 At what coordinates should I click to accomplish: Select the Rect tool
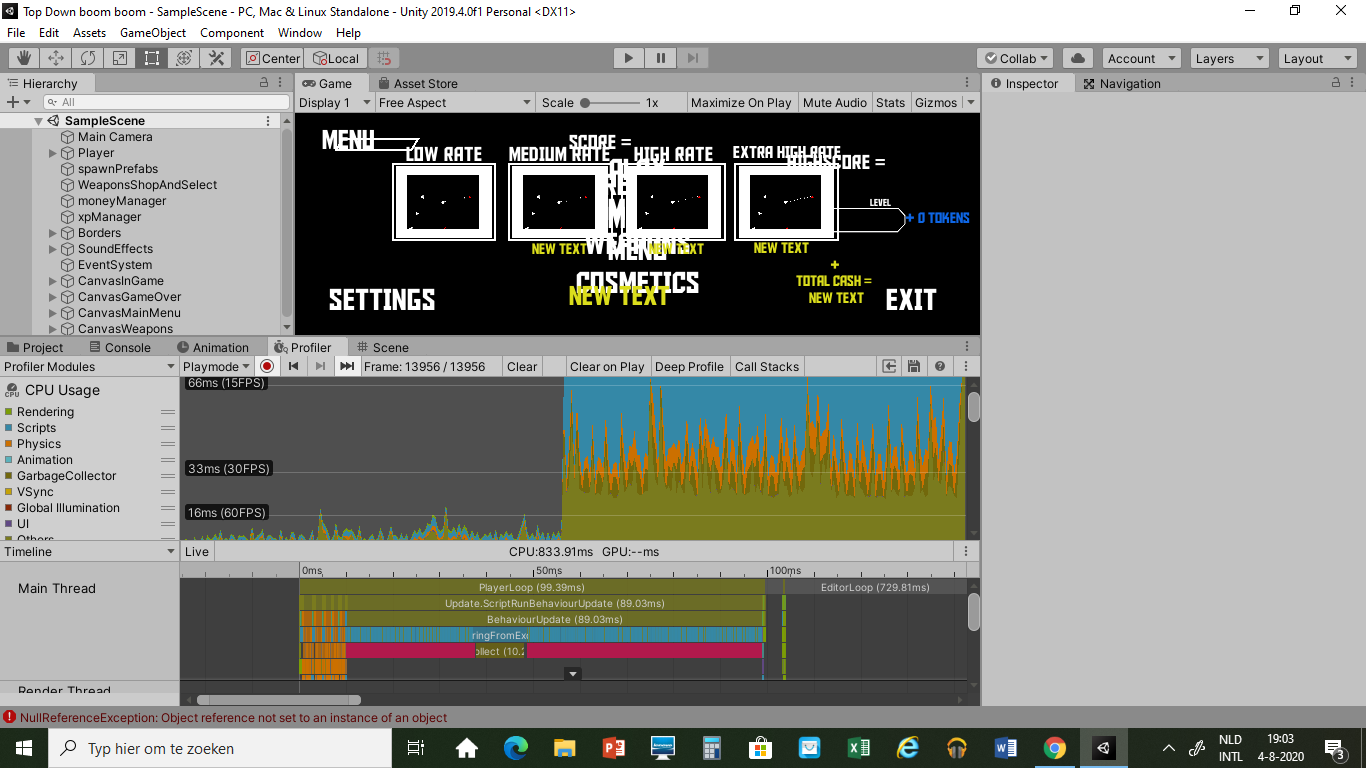[152, 58]
